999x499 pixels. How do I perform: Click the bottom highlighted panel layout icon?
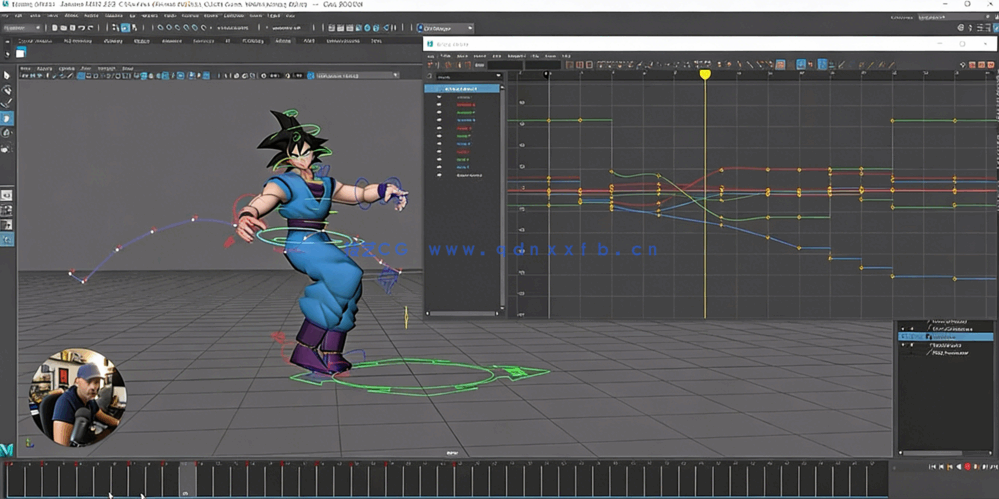(7, 239)
